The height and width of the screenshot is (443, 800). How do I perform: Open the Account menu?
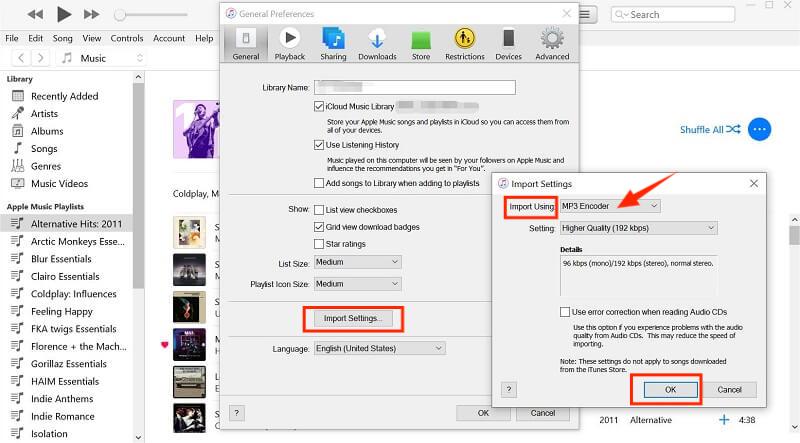pyautogui.click(x=169, y=38)
